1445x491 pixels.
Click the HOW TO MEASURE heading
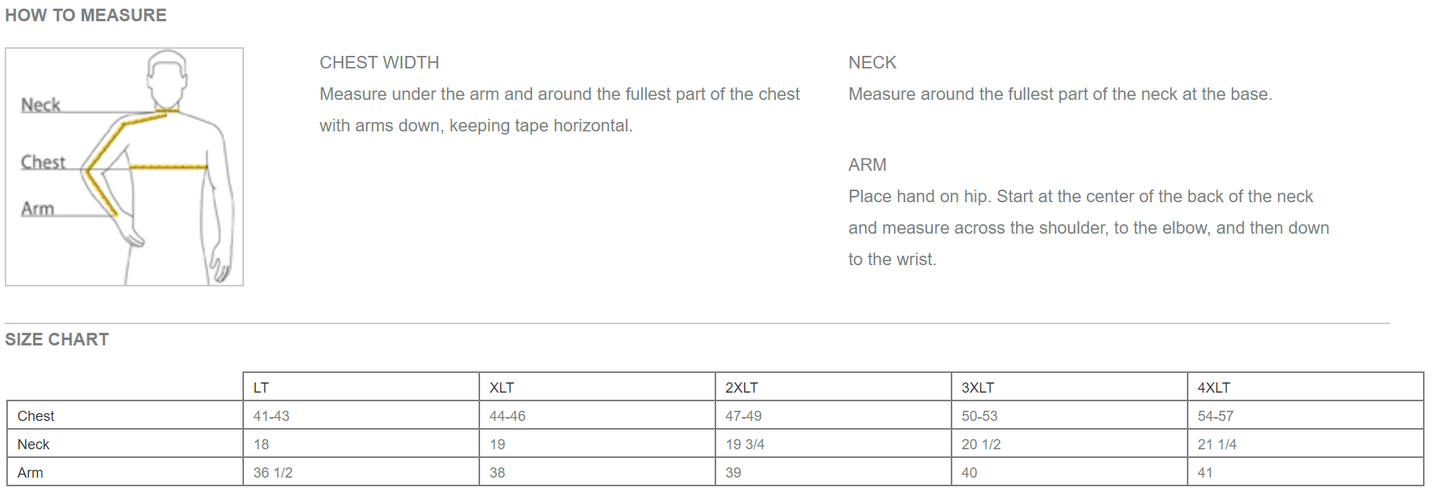86,15
